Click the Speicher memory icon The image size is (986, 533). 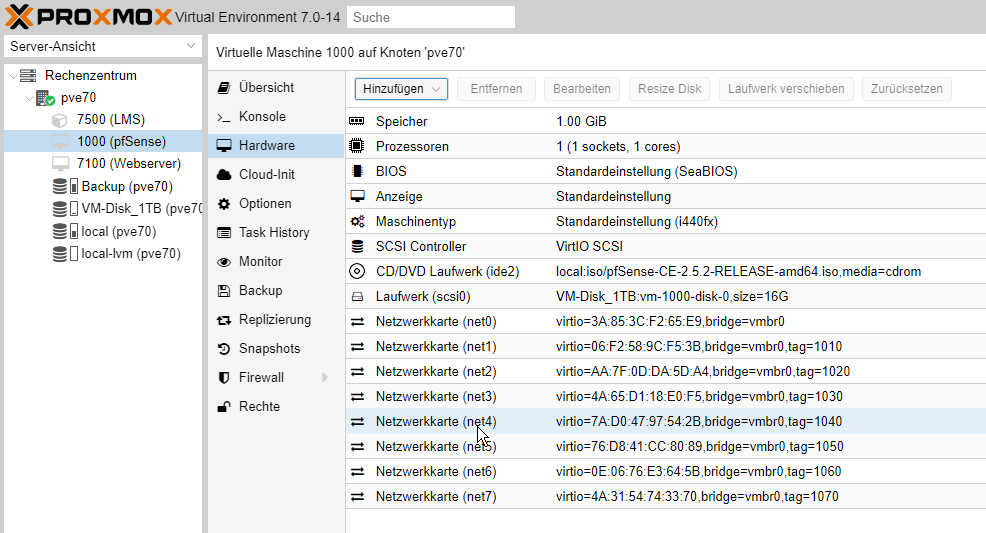(x=357, y=121)
